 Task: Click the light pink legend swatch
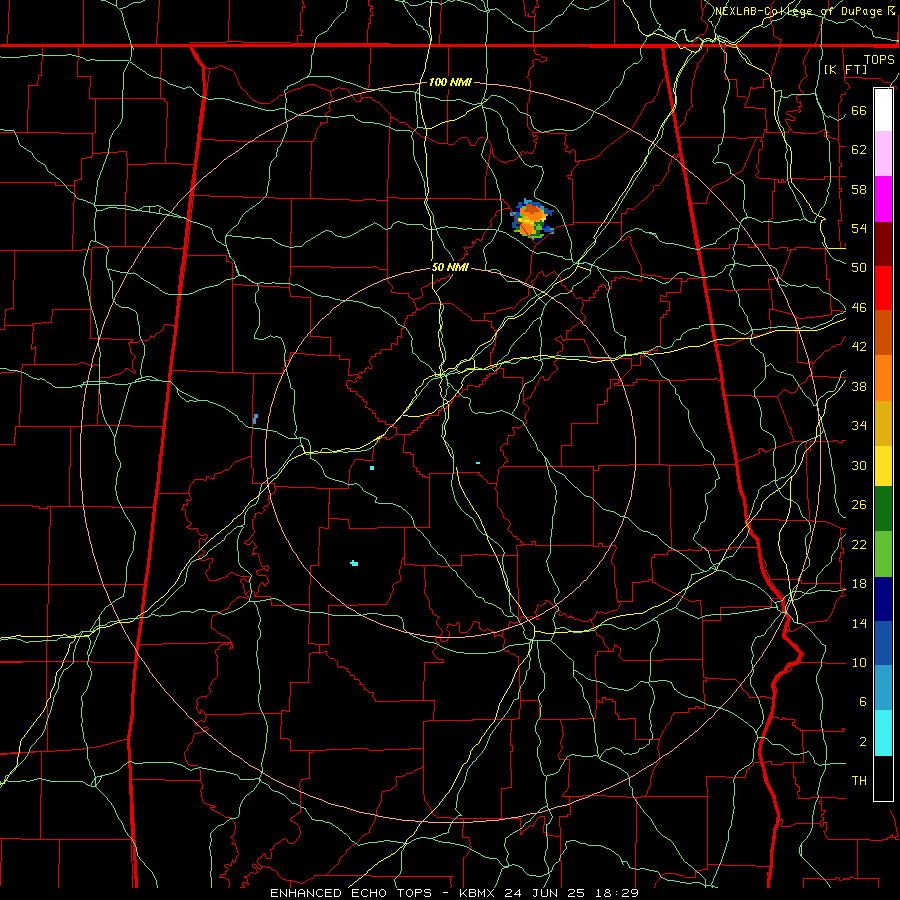(x=883, y=154)
